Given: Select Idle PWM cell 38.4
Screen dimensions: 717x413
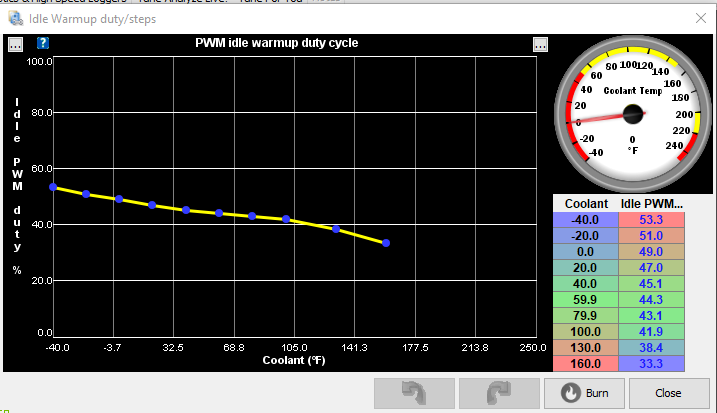Looking at the screenshot, I should pos(652,348).
